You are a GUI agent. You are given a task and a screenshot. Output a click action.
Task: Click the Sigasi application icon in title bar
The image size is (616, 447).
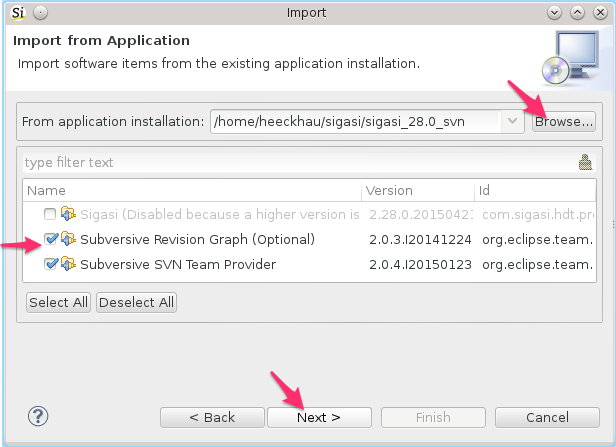coord(18,13)
